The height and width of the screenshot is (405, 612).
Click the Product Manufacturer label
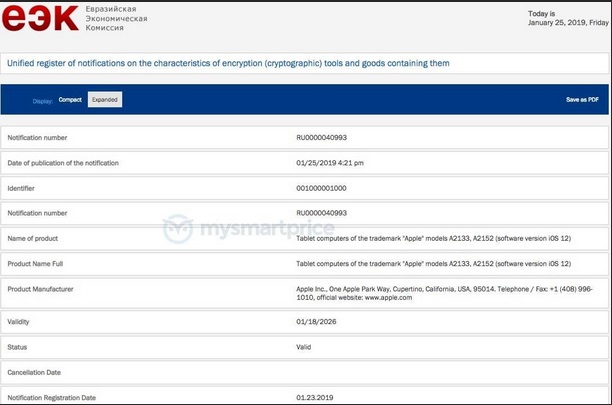tap(40, 289)
